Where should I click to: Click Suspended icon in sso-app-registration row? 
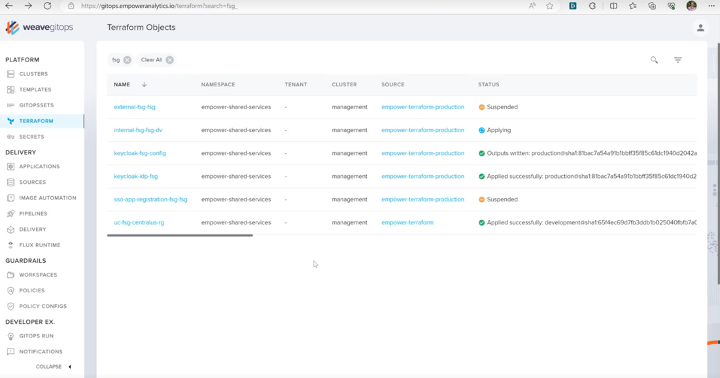pos(482,199)
